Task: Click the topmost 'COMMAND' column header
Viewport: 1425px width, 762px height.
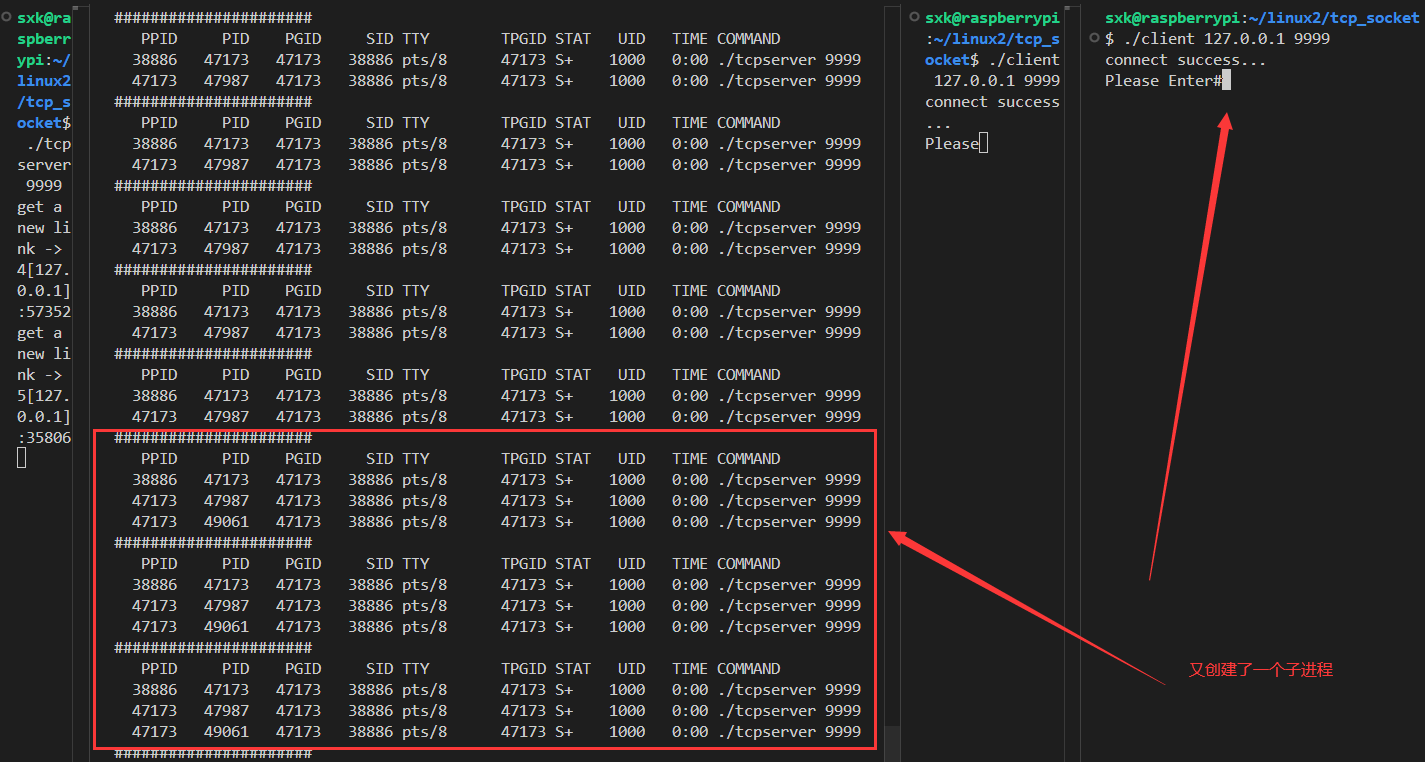Action: click(x=748, y=38)
